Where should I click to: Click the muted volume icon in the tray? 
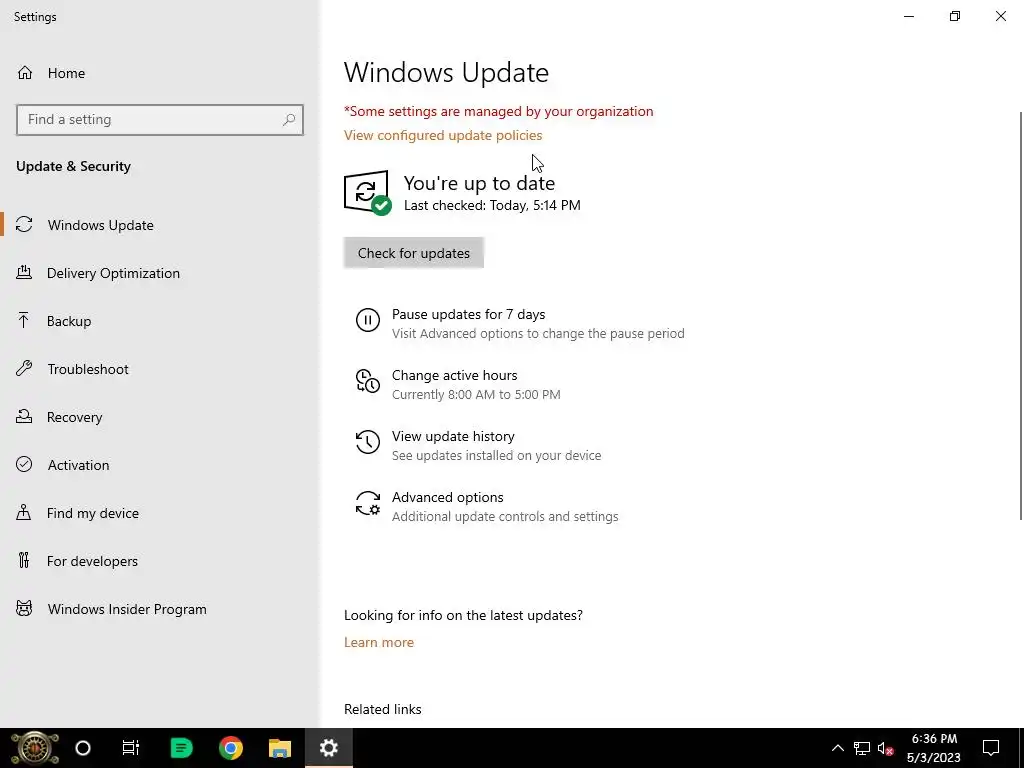click(x=886, y=748)
